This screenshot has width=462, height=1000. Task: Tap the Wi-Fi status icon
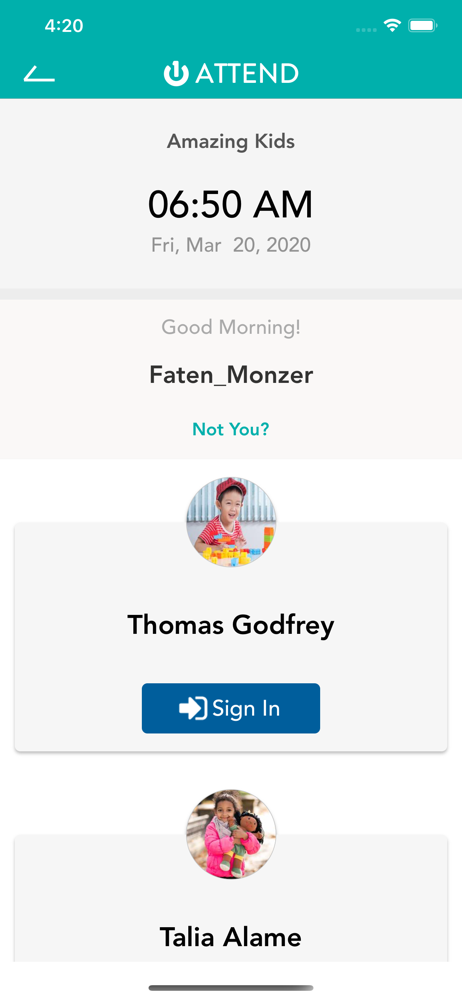pos(392,26)
